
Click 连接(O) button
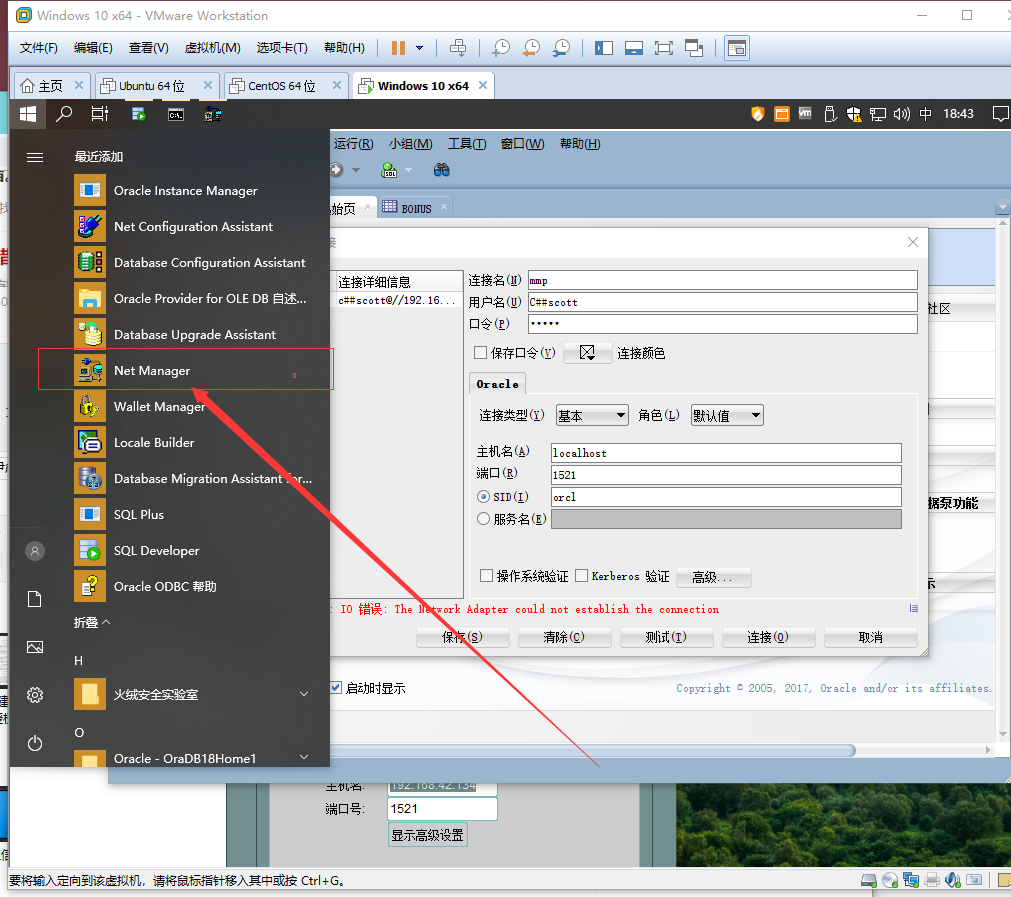(768, 637)
